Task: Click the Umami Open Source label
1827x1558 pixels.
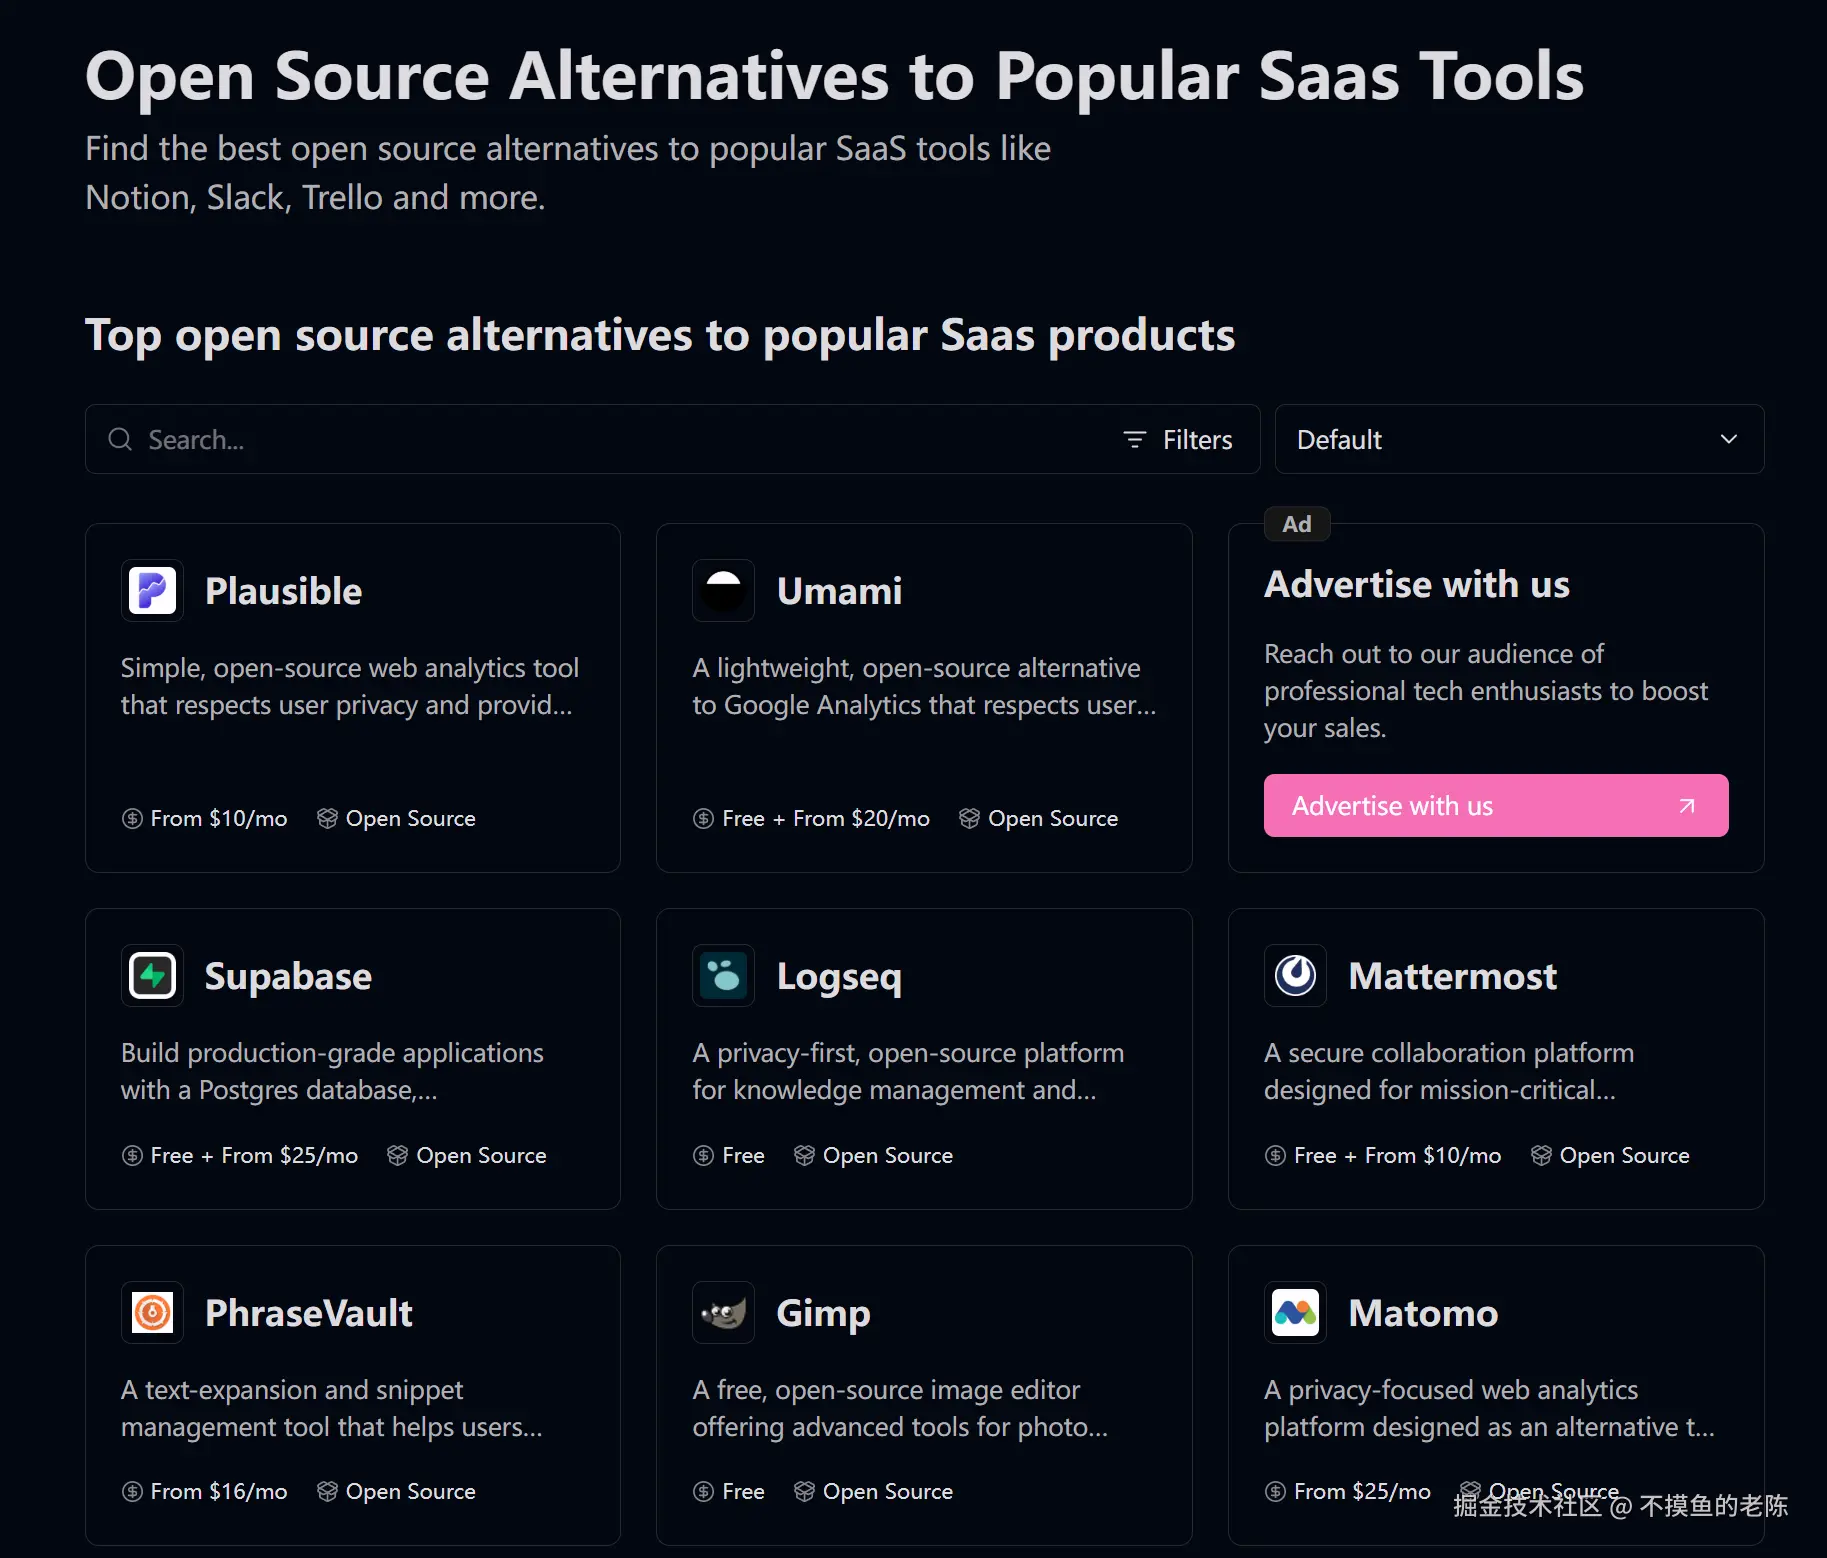Action: click(x=1052, y=819)
